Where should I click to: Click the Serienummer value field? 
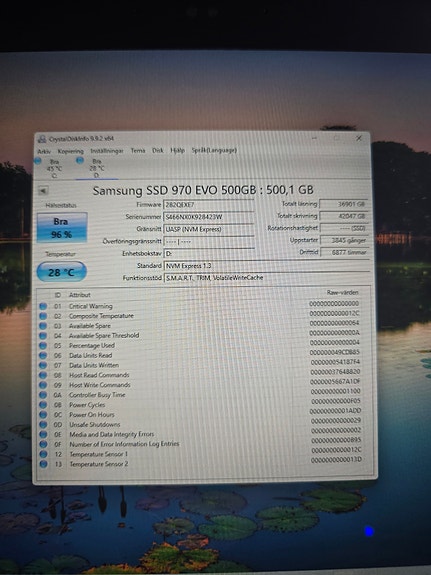pos(208,217)
